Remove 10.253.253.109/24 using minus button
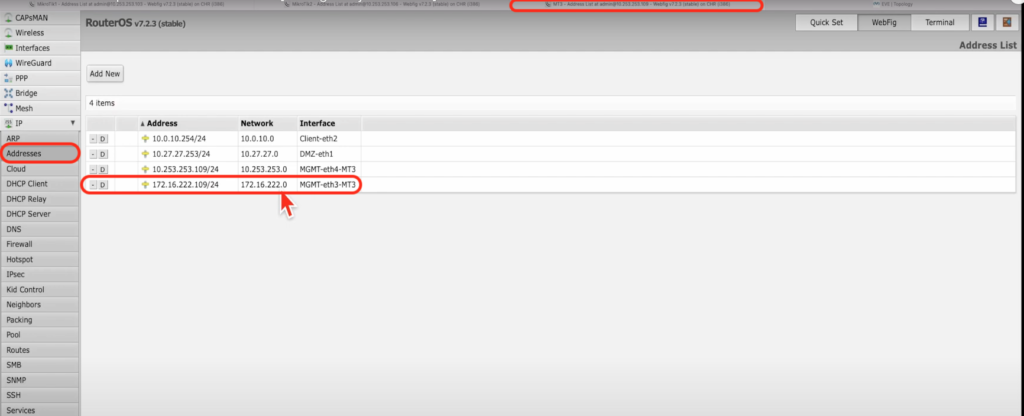The height and width of the screenshot is (416, 1024). point(93,170)
